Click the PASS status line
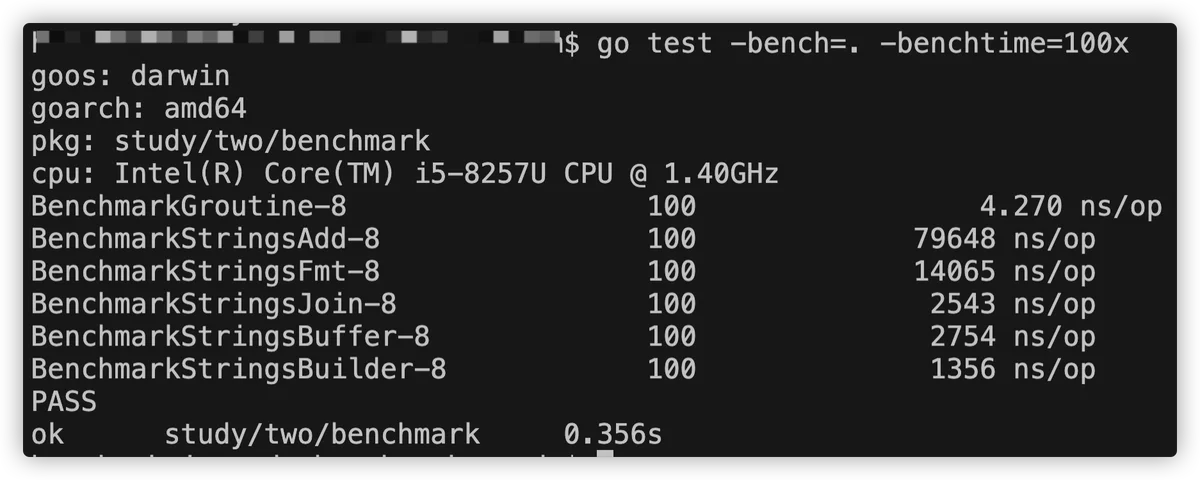The height and width of the screenshot is (480, 1200). point(64,402)
